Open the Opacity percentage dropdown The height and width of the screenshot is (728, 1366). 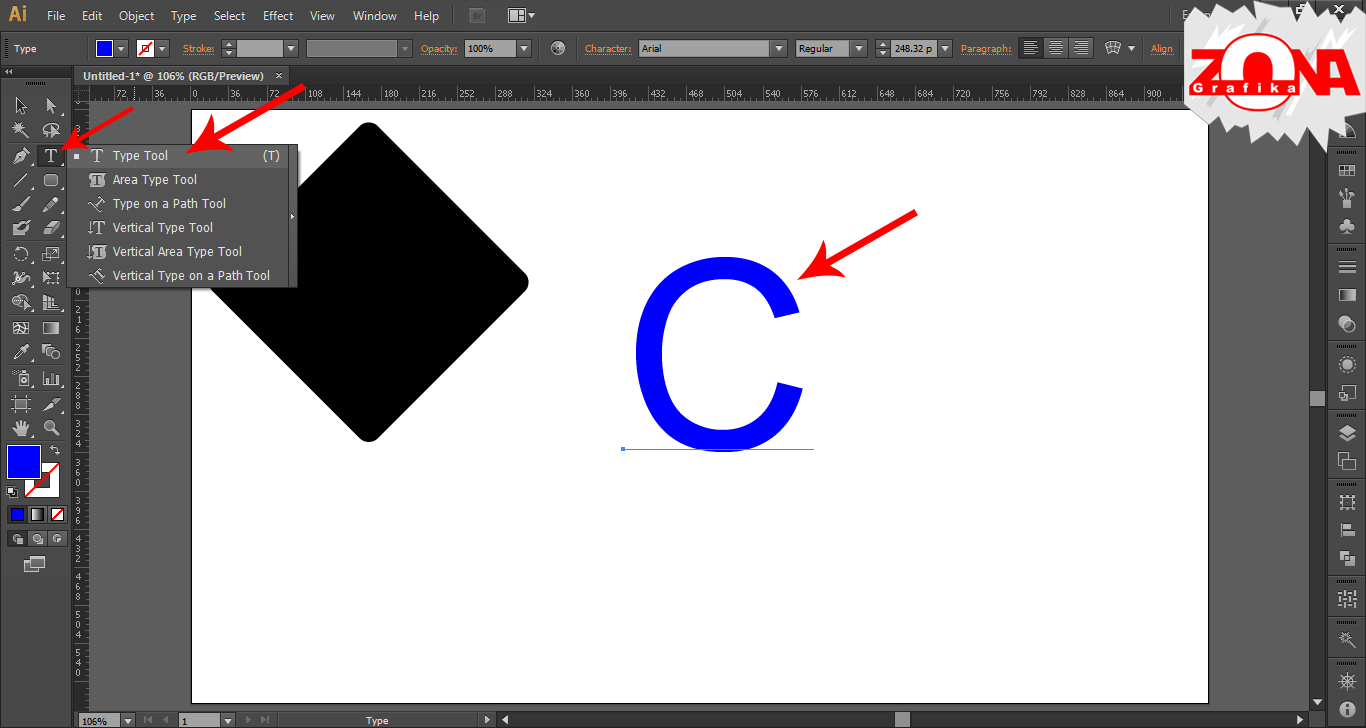[523, 48]
